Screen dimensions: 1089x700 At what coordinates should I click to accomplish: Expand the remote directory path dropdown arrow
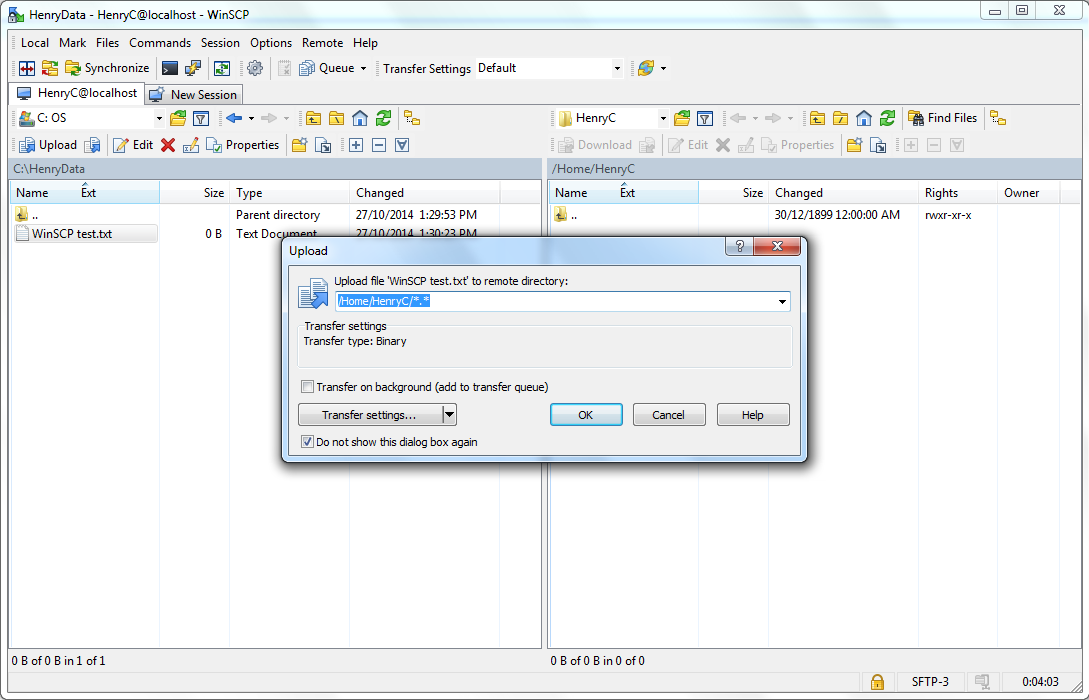coord(782,301)
